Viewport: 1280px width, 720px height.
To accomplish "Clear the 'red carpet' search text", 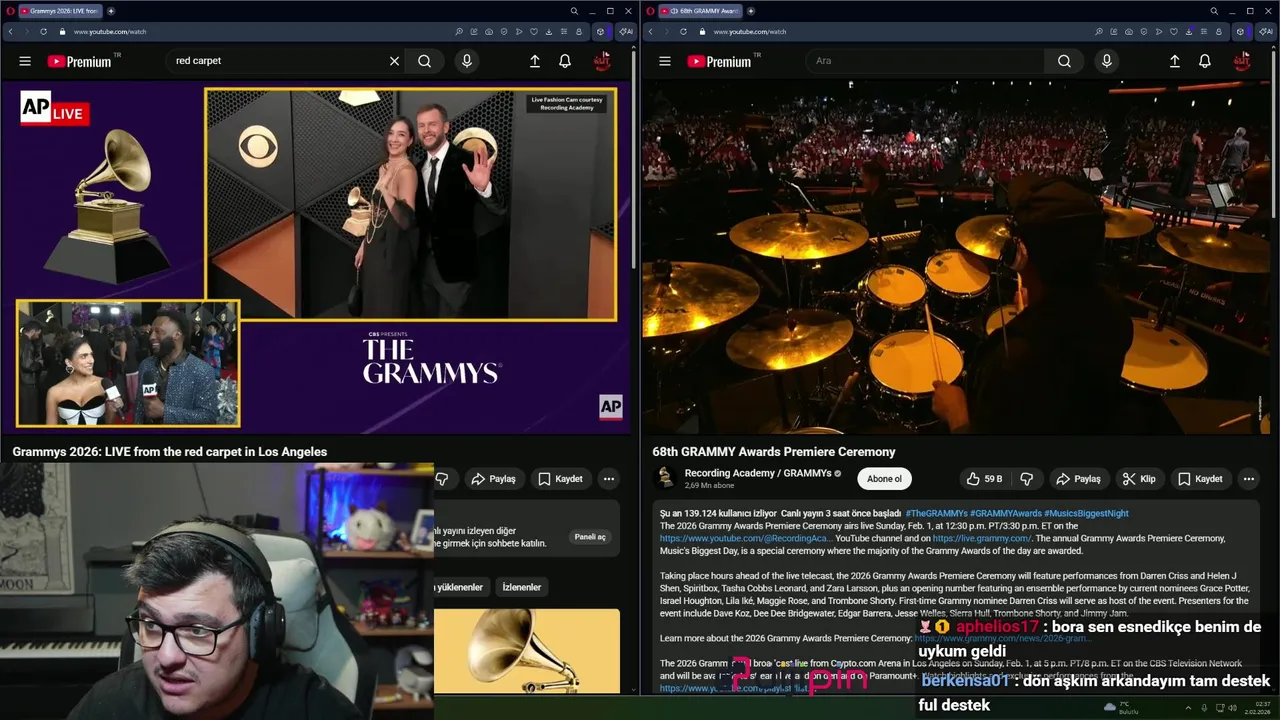I will 394,61.
